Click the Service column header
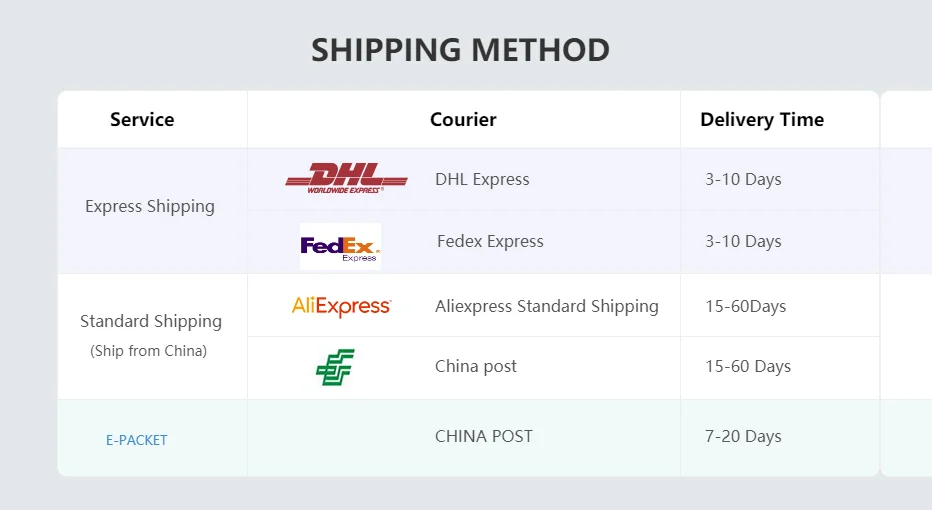Screen dimensions: 932x510 click(142, 120)
